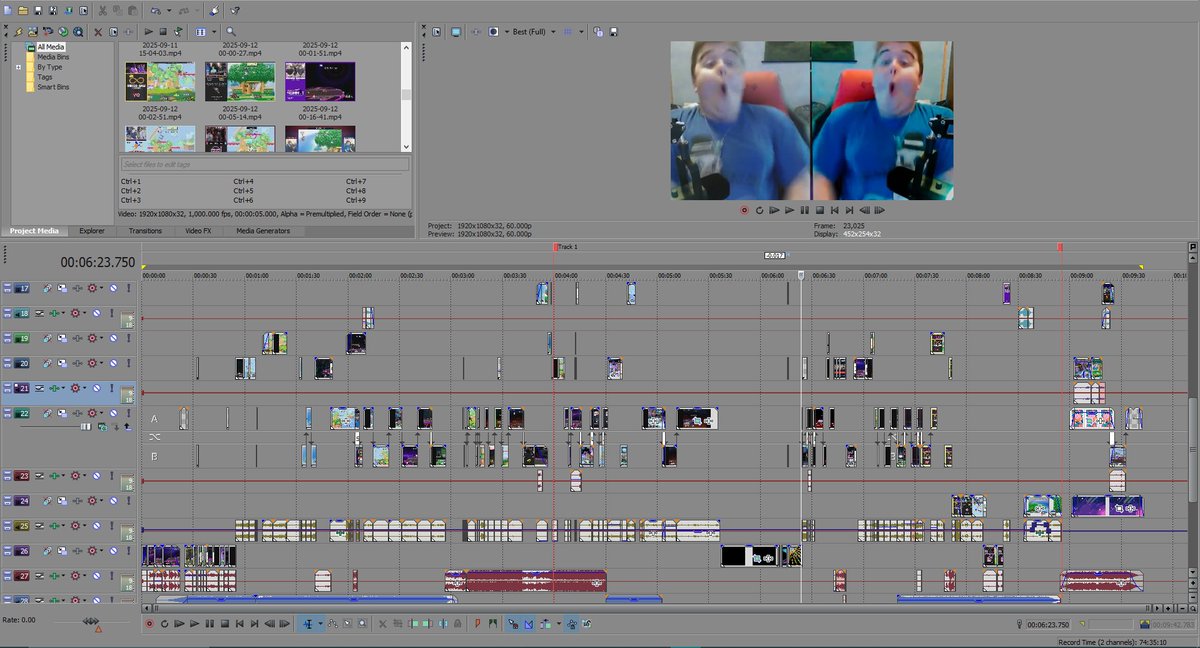Remove selected media with the red X

98,32
